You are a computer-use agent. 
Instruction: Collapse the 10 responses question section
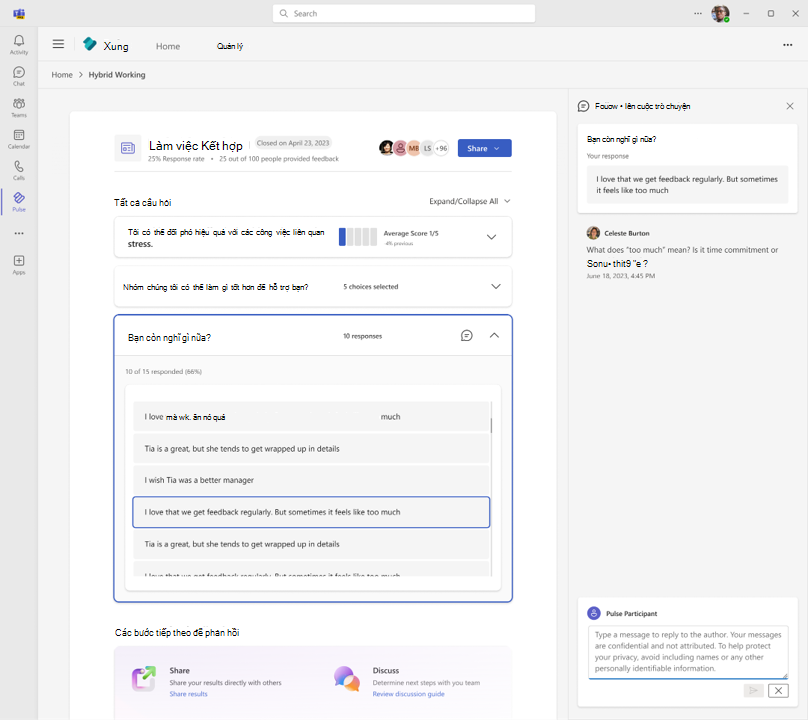click(x=494, y=336)
